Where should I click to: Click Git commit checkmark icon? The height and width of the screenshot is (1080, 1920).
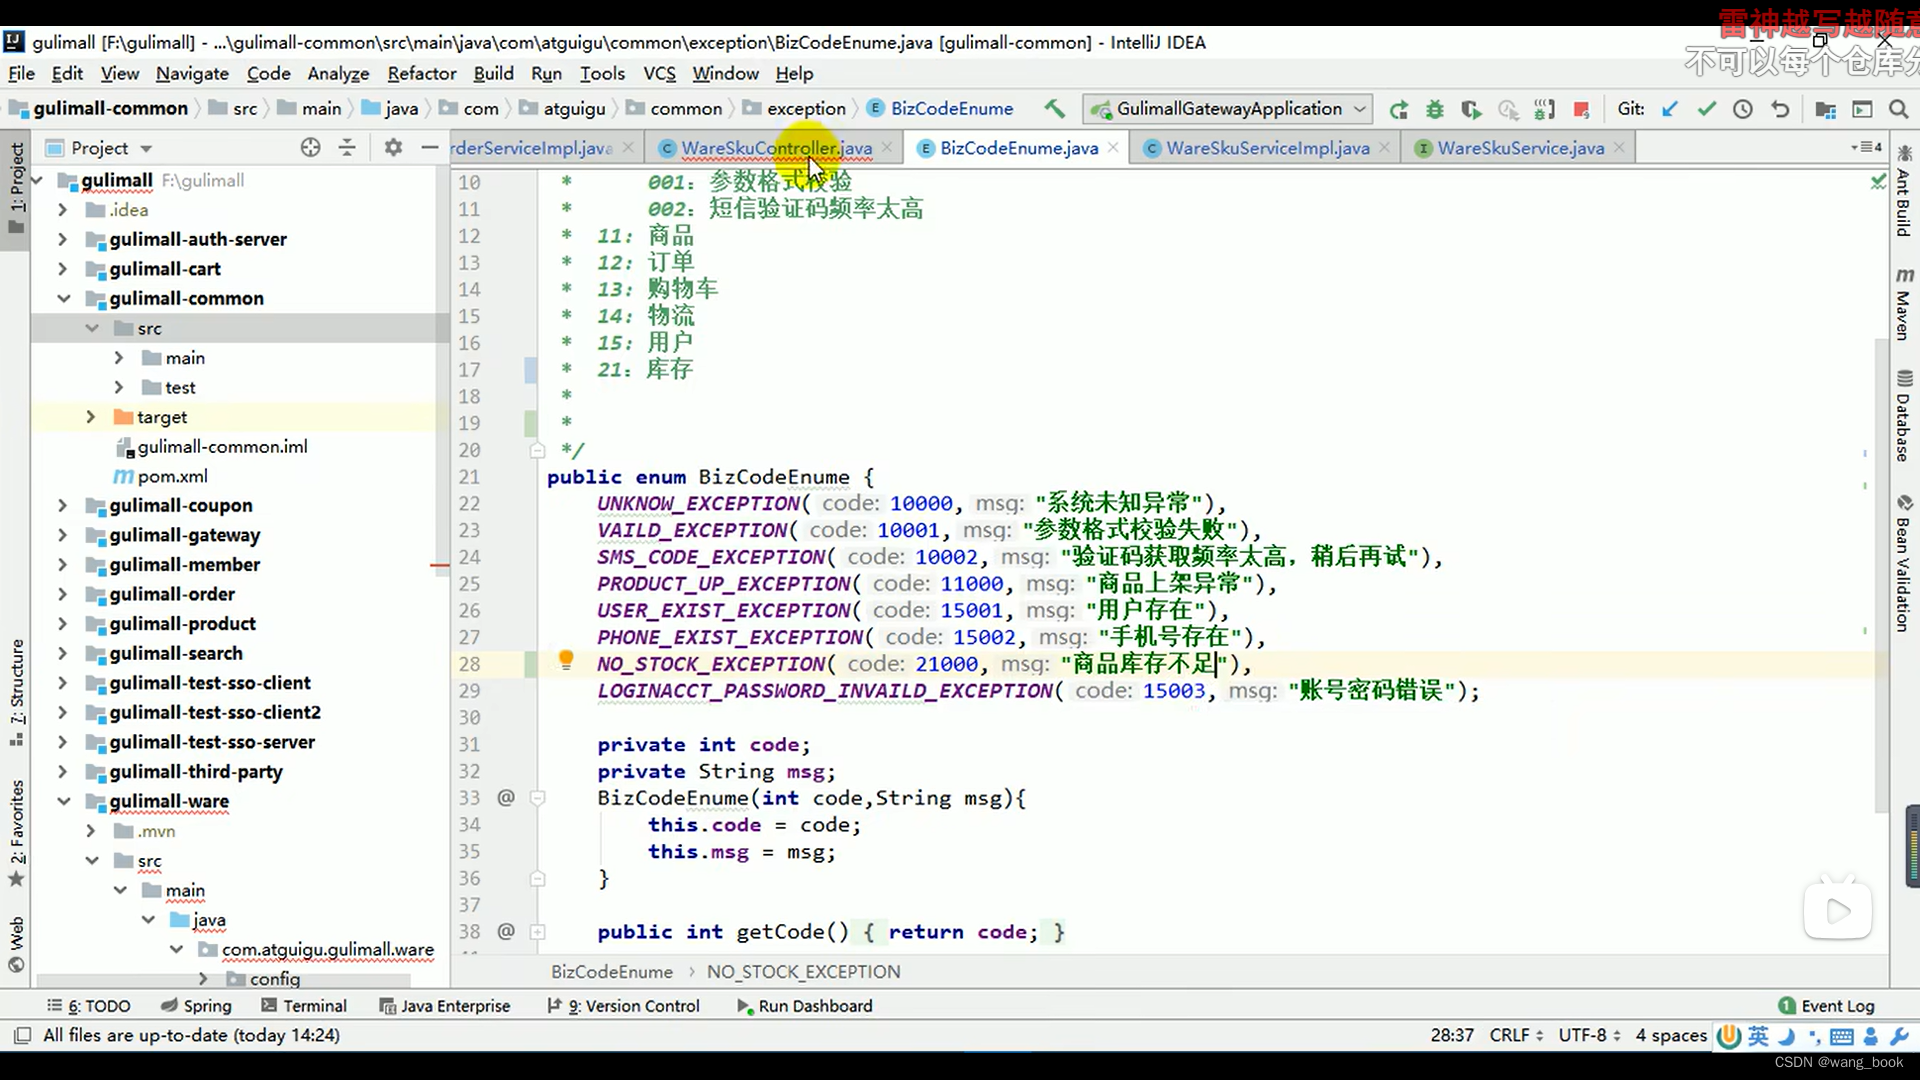[1706, 109]
